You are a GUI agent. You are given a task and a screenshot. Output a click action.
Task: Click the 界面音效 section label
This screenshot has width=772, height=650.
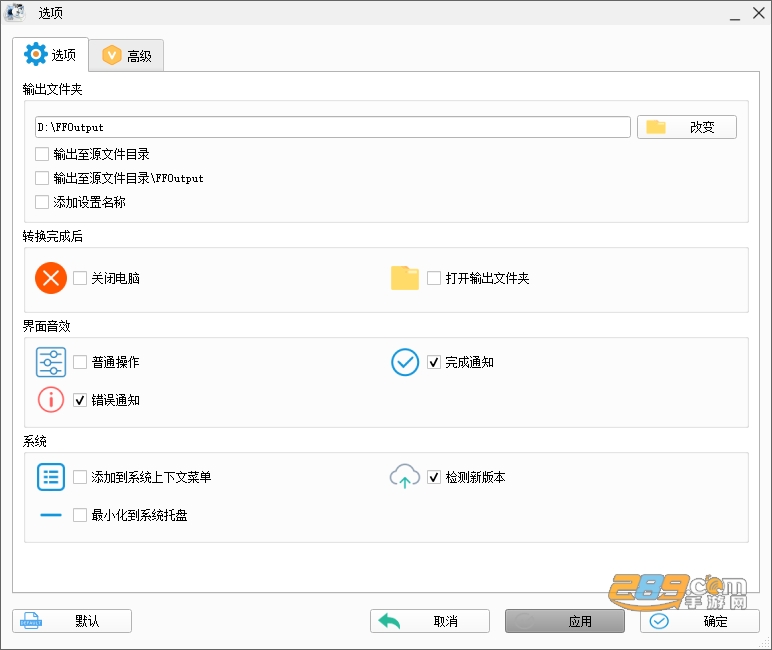tap(46, 326)
